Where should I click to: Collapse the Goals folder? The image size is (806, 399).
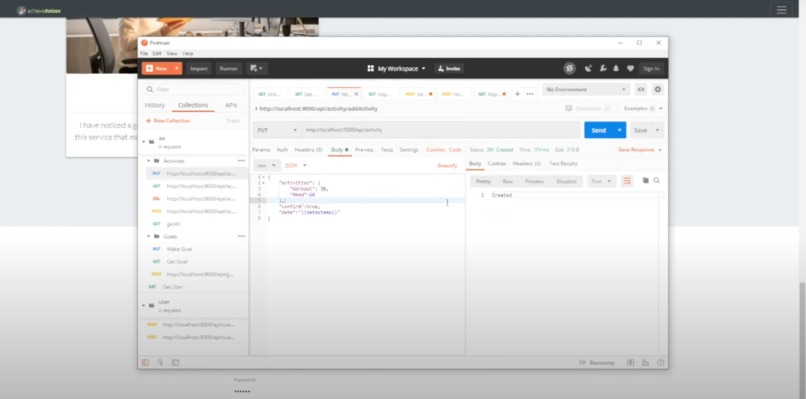tap(149, 237)
